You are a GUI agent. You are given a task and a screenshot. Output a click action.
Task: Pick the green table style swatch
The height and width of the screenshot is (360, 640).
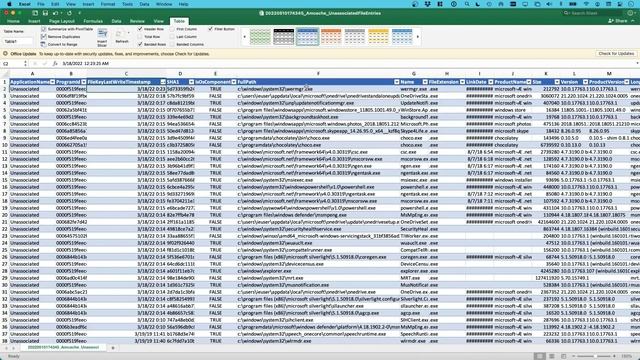coord(260,37)
